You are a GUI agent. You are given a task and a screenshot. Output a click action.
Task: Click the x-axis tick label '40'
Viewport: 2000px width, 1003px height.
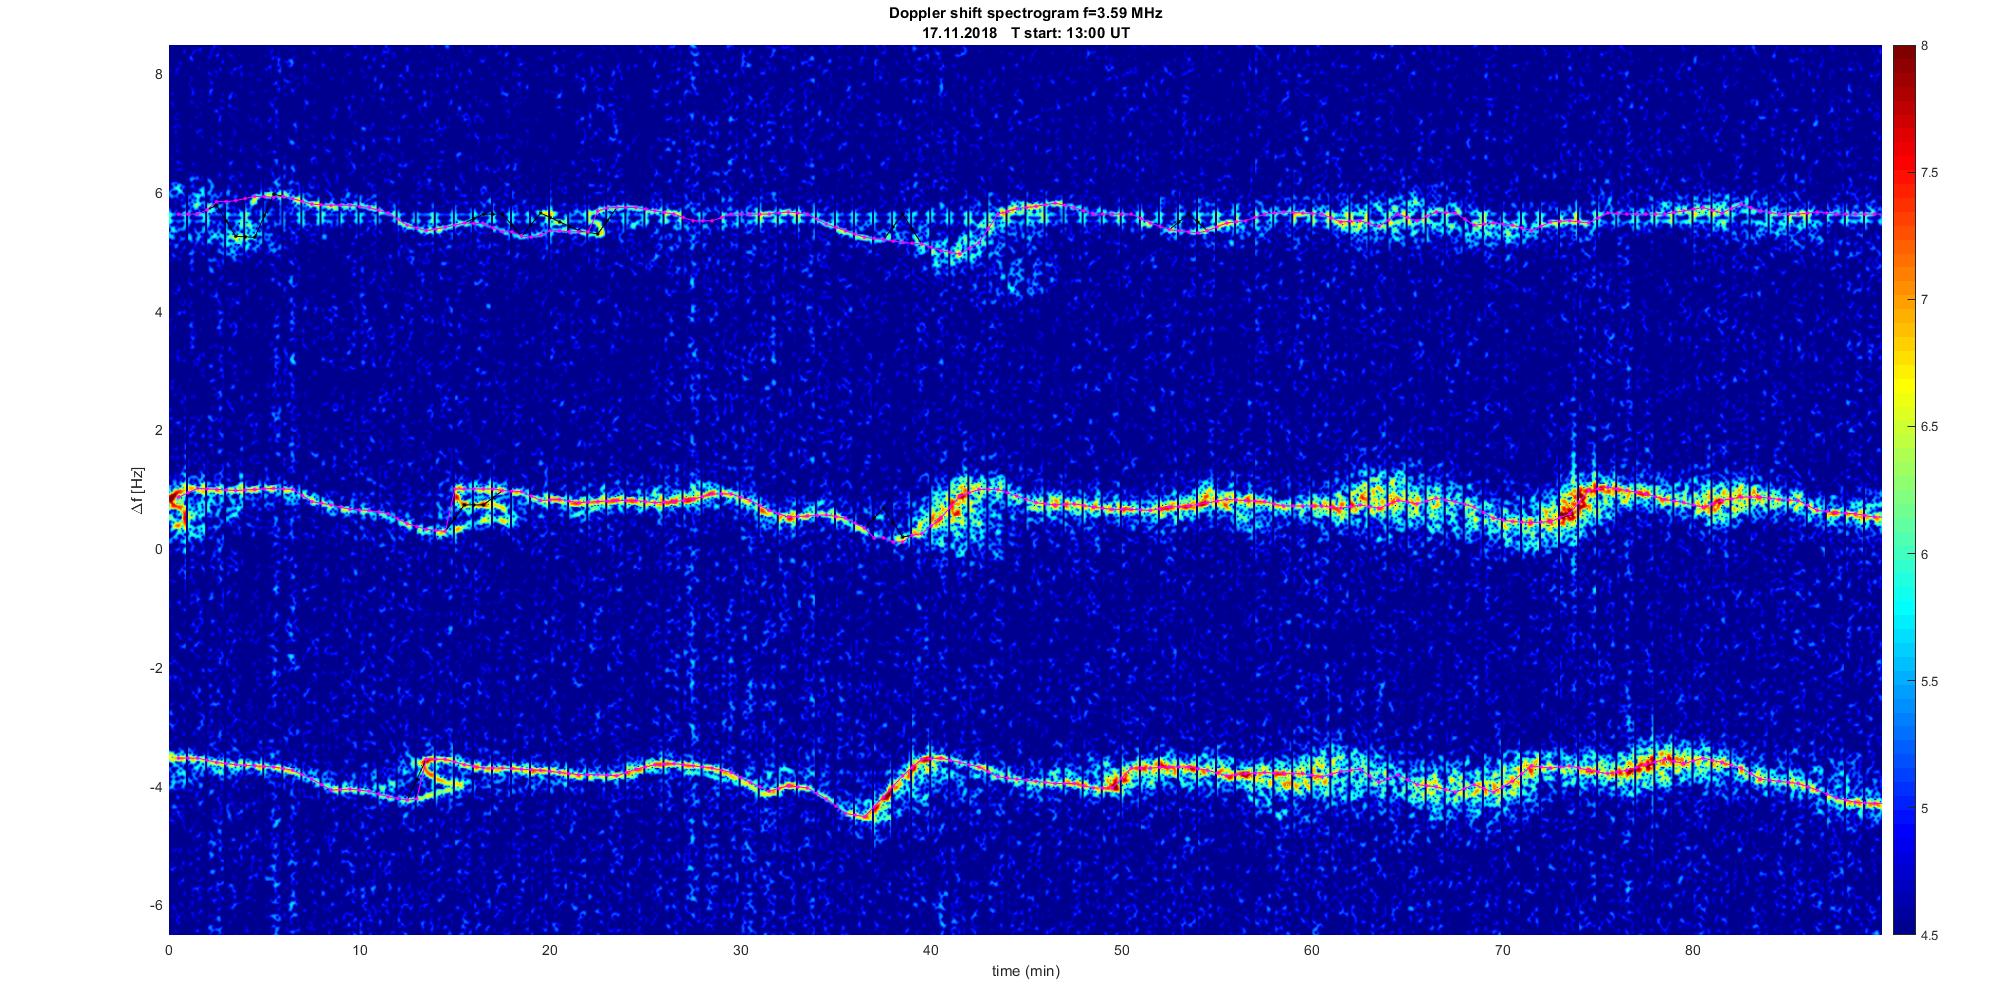click(x=931, y=950)
